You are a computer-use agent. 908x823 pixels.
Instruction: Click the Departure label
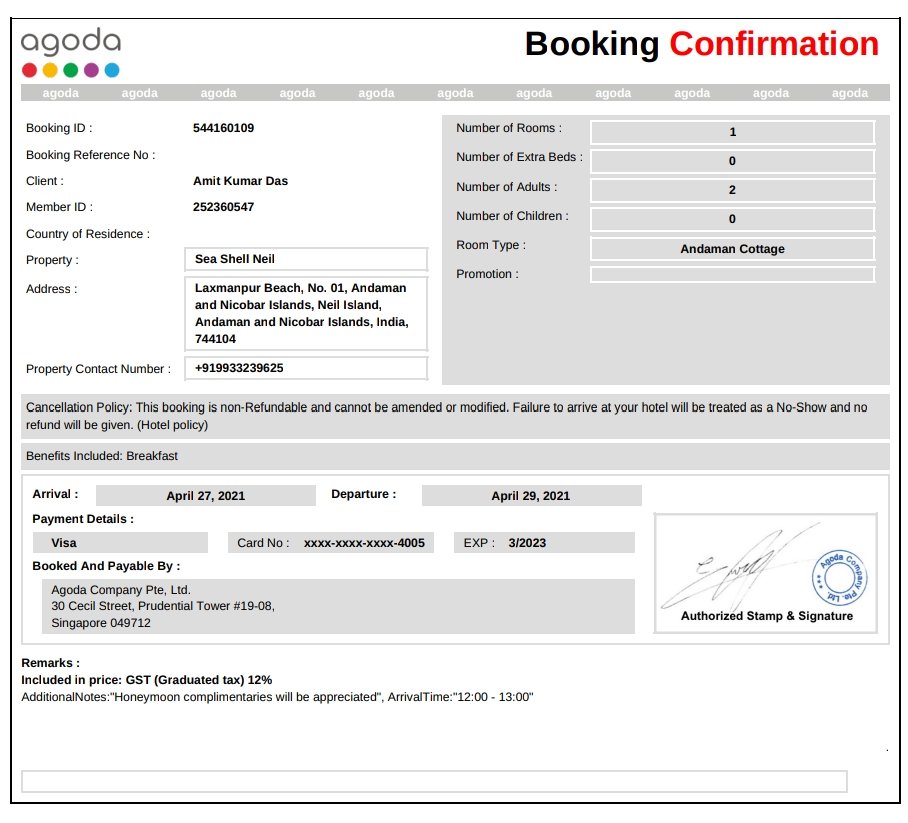pos(364,494)
